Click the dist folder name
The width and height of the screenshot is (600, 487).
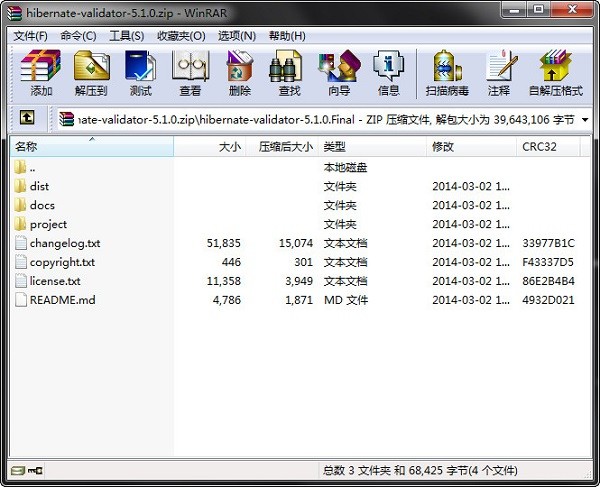(39, 186)
